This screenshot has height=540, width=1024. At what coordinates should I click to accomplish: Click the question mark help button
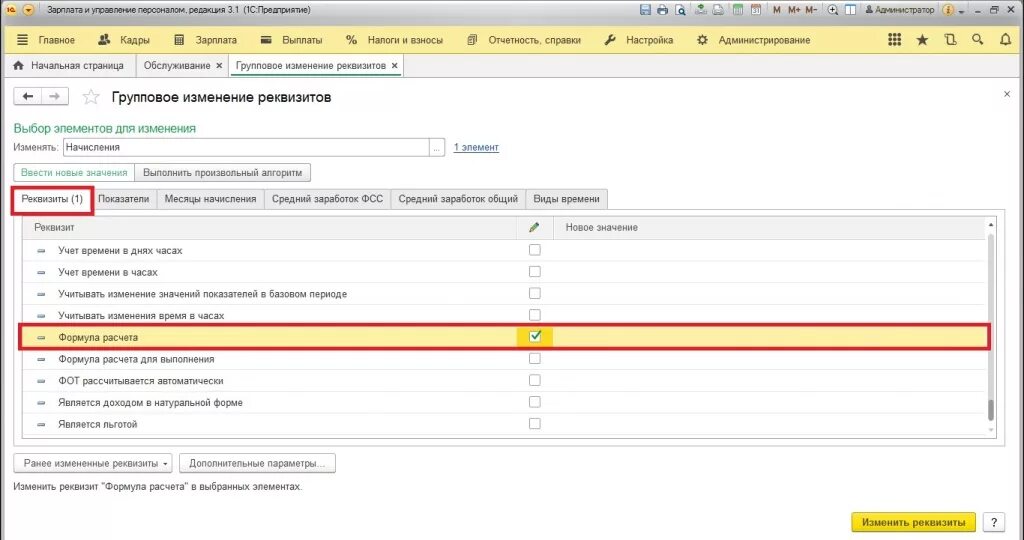(x=993, y=522)
